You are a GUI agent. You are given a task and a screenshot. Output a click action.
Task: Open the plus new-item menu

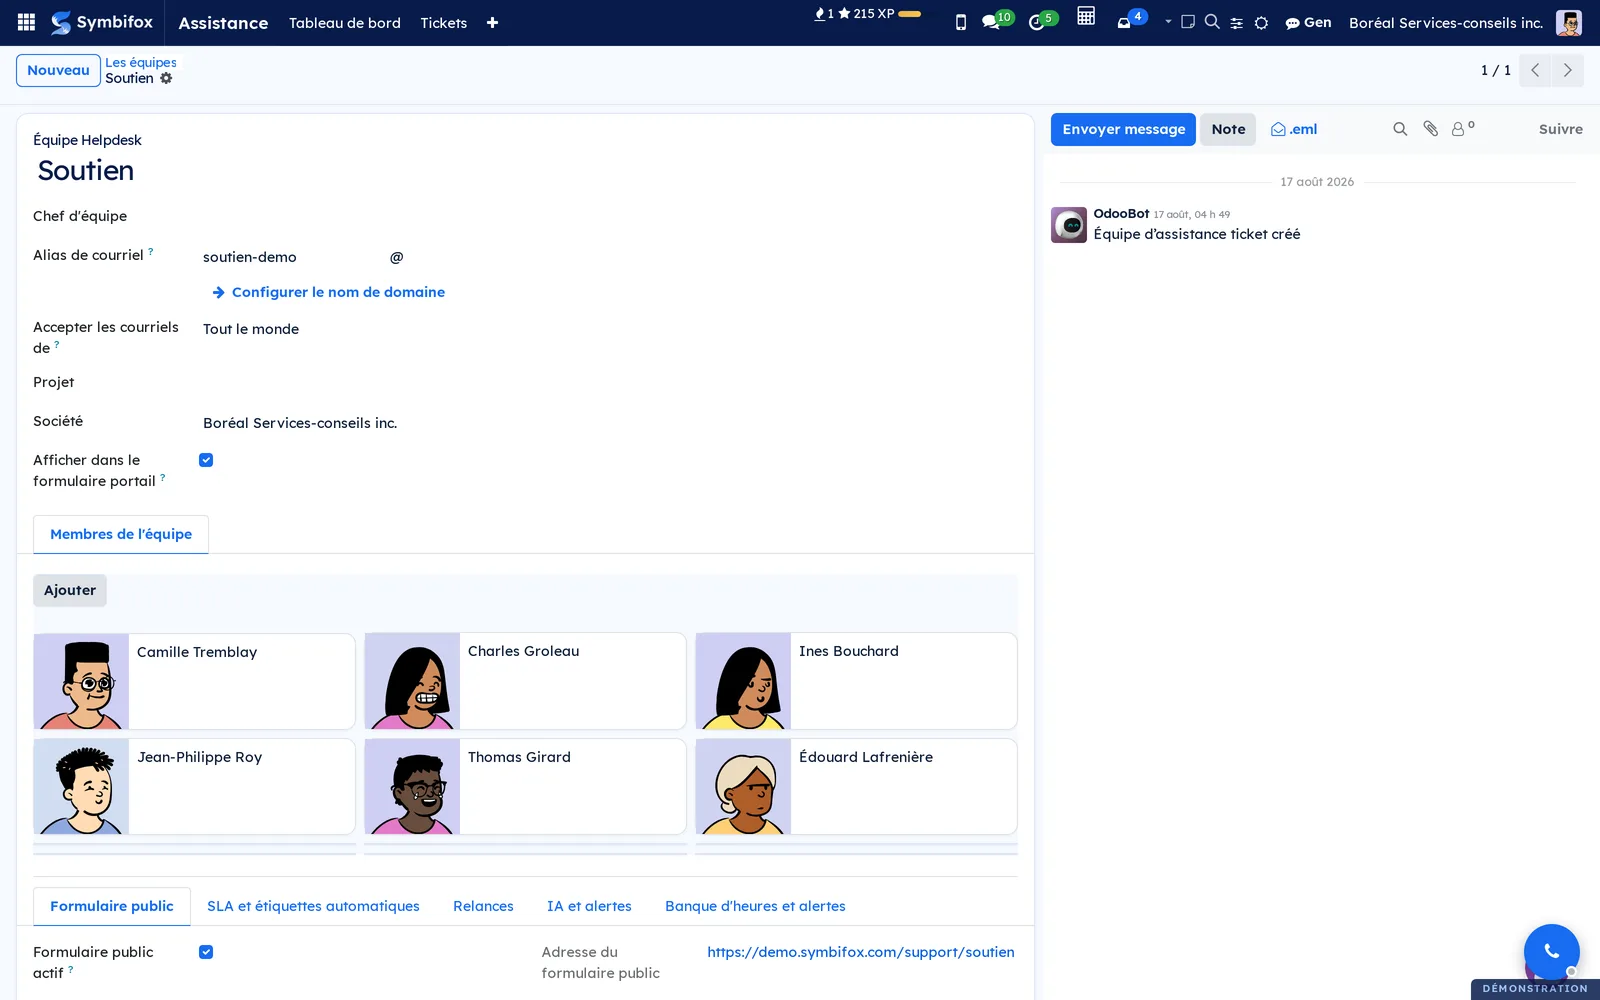(492, 23)
